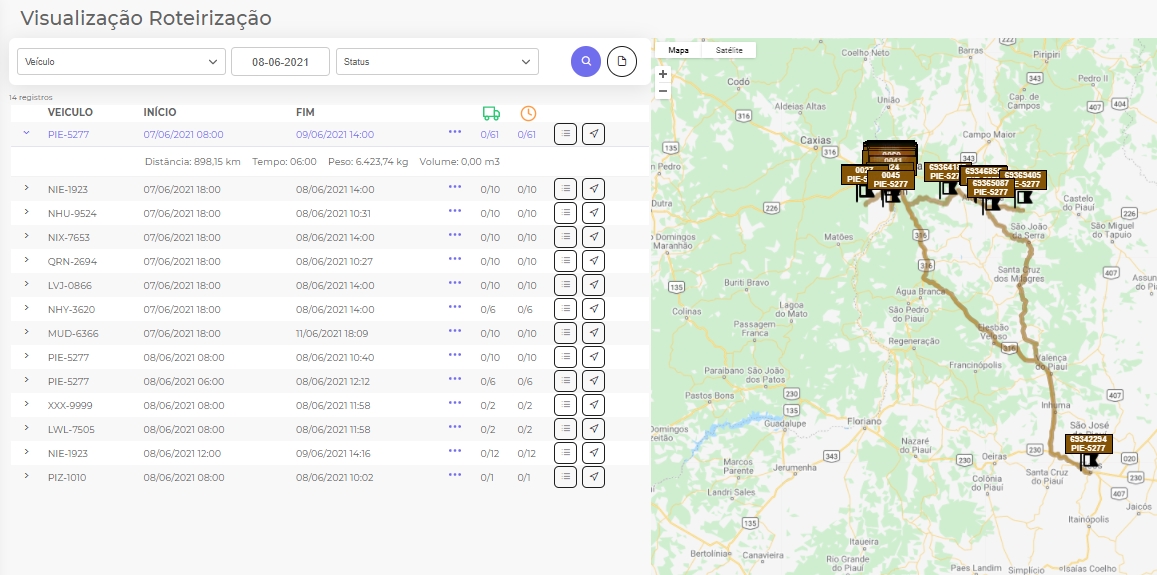Screen dimensions: 1157x575
Task: Click the 69365087 PIE-5277 map marker
Action: click(990, 187)
